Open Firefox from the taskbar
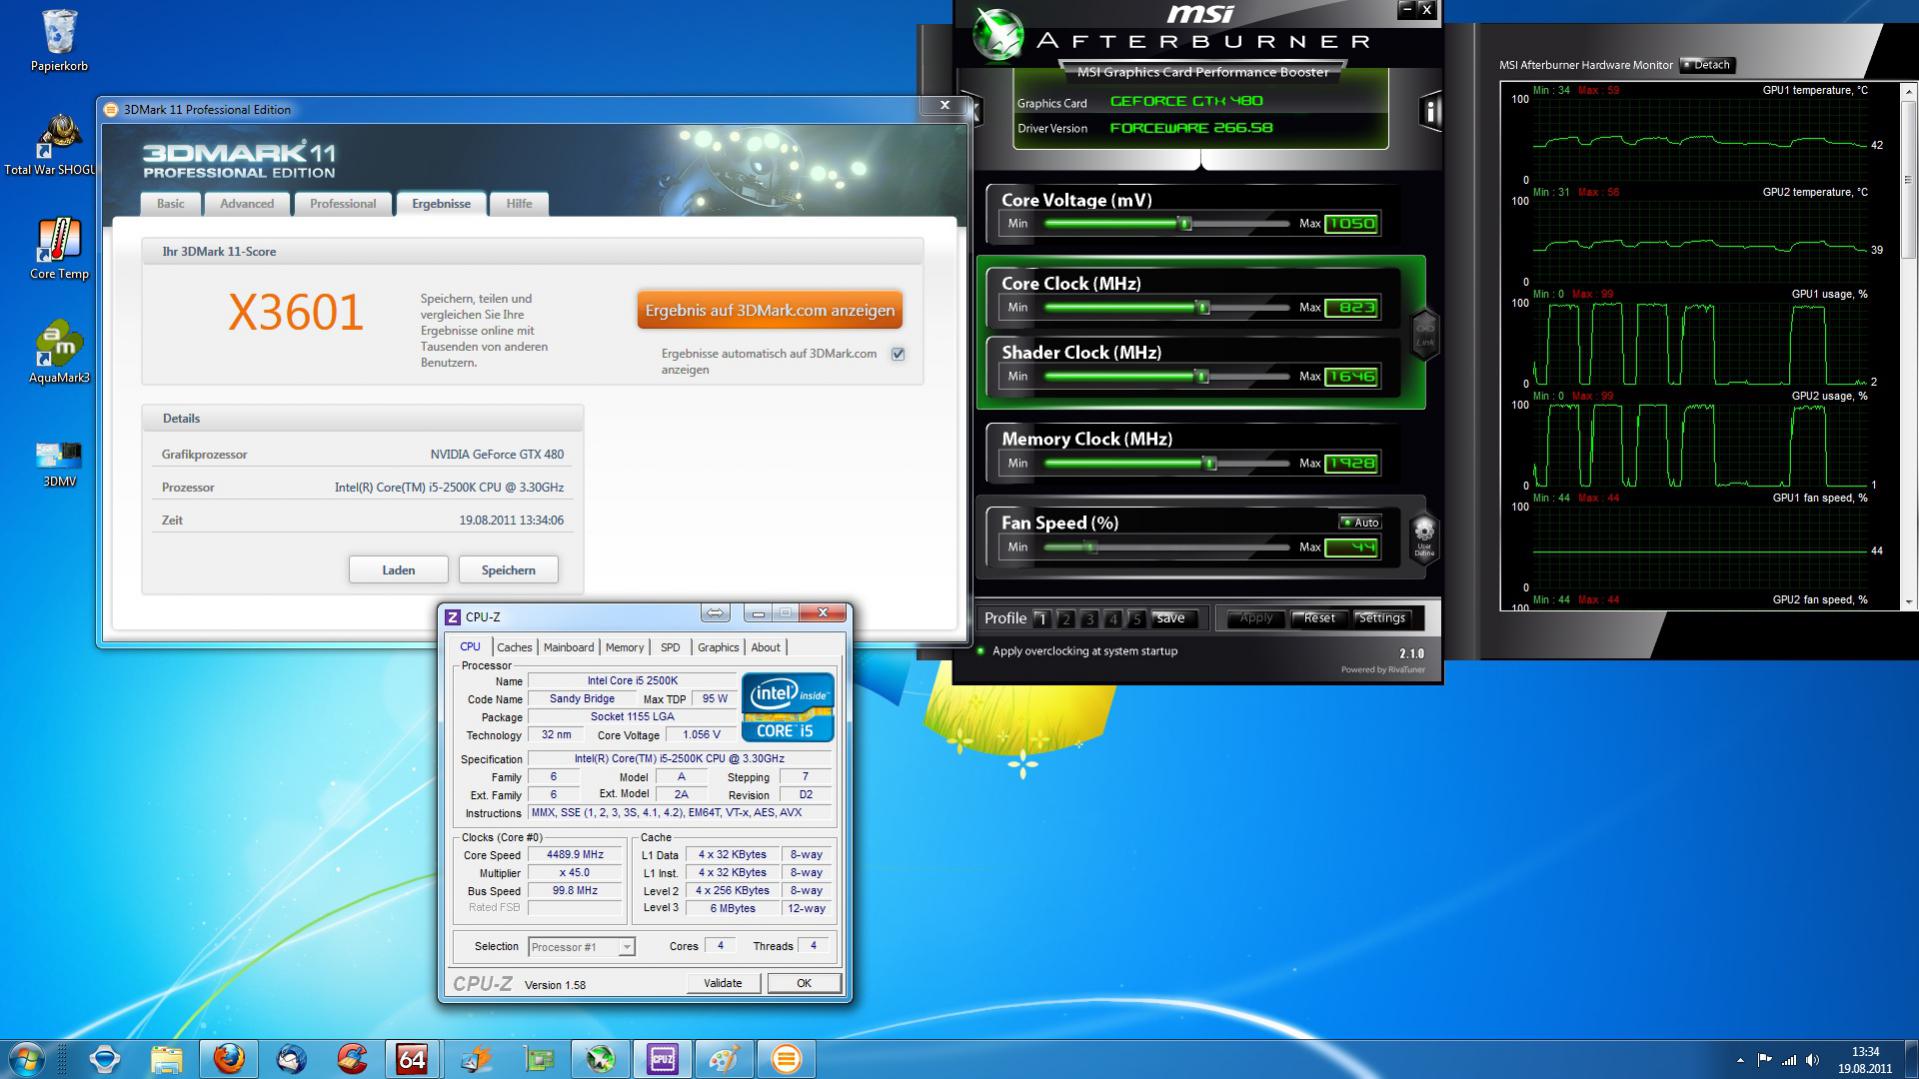Image resolution: width=1919 pixels, height=1079 pixels. pos(228,1059)
